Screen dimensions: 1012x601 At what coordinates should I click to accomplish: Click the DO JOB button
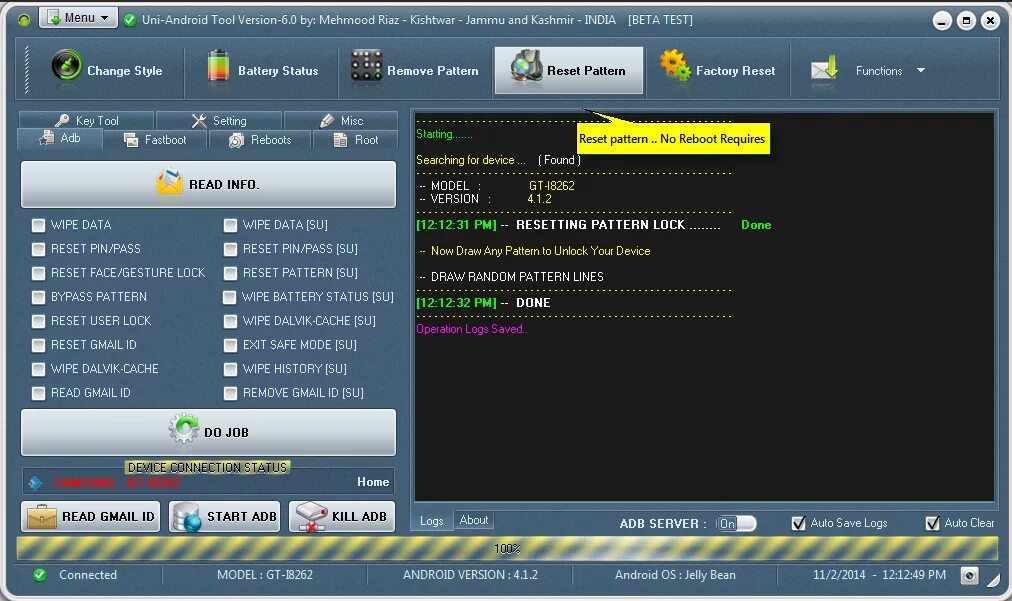(x=208, y=432)
